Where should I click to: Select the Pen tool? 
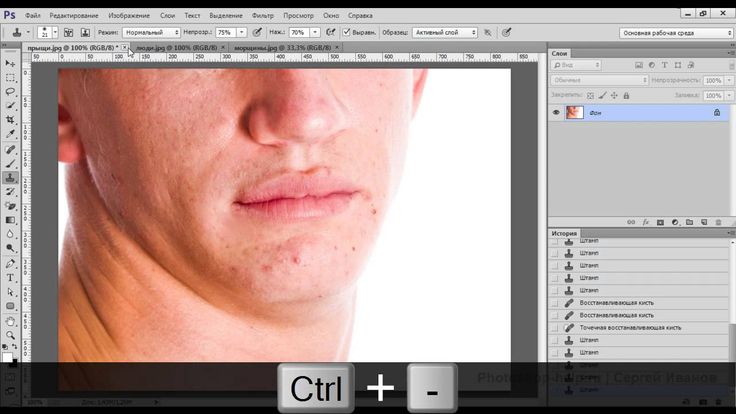[10, 264]
